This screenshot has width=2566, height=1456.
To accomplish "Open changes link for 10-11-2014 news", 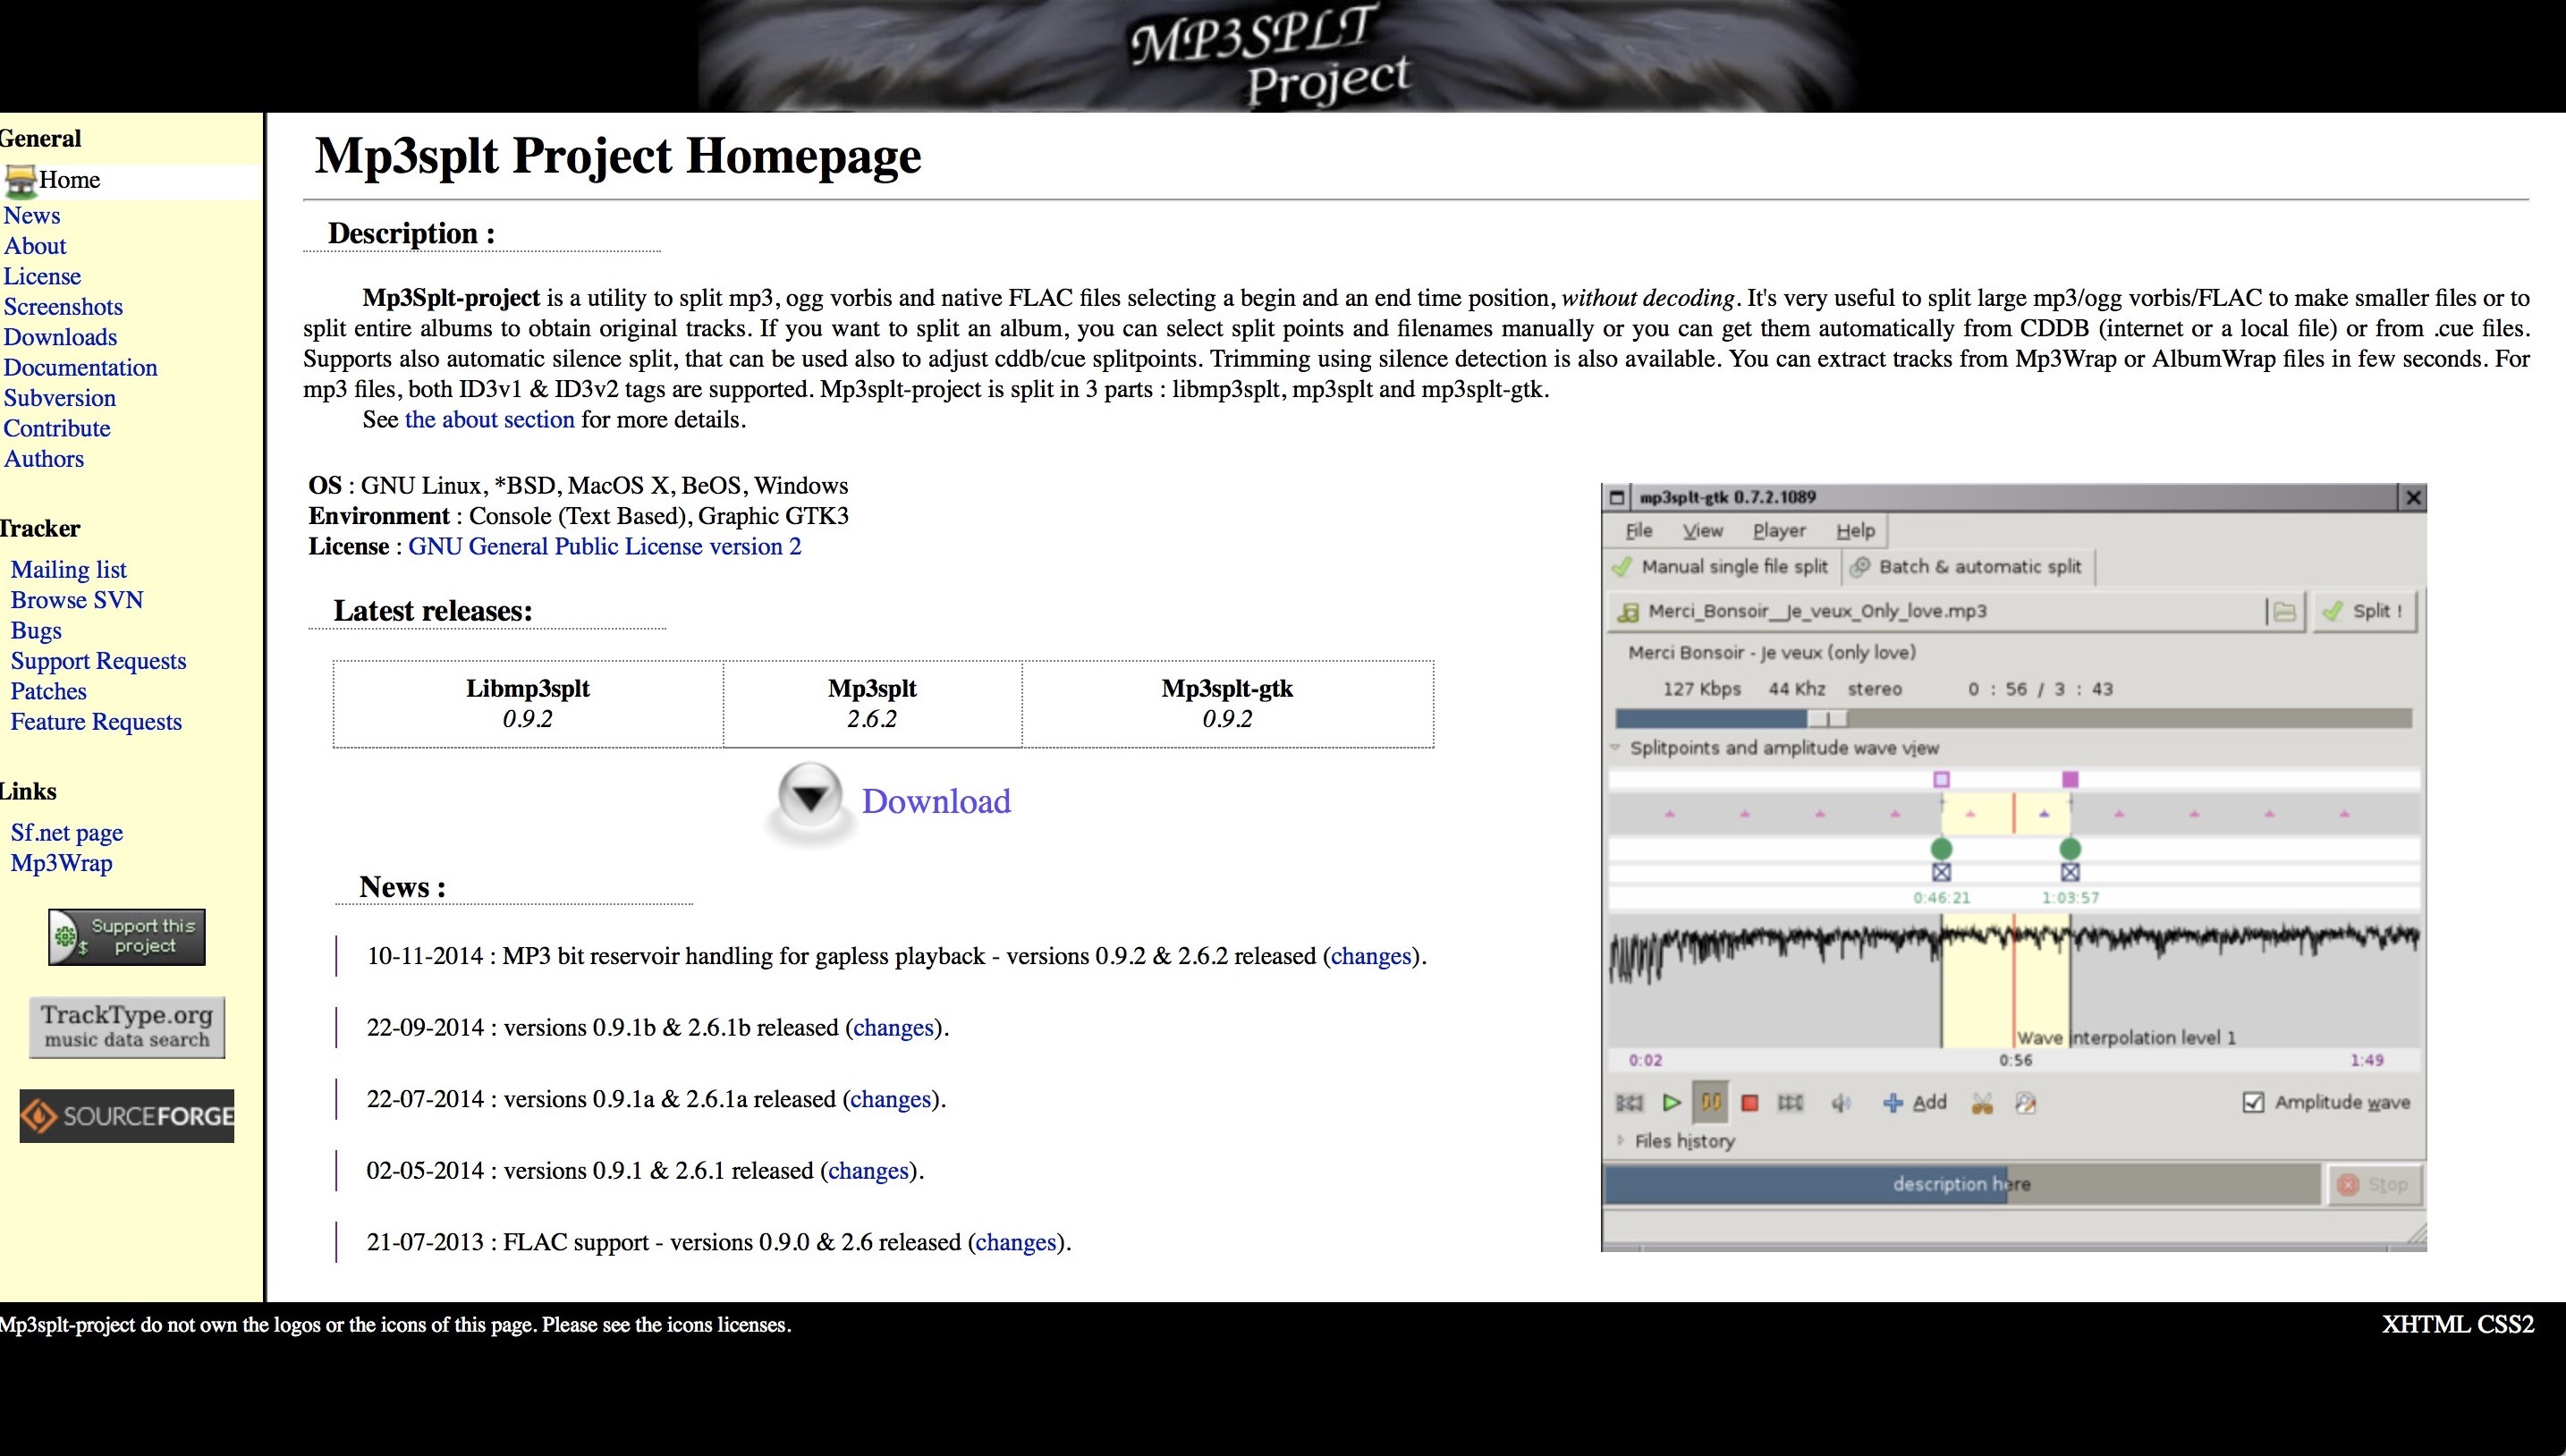I will (1371, 956).
